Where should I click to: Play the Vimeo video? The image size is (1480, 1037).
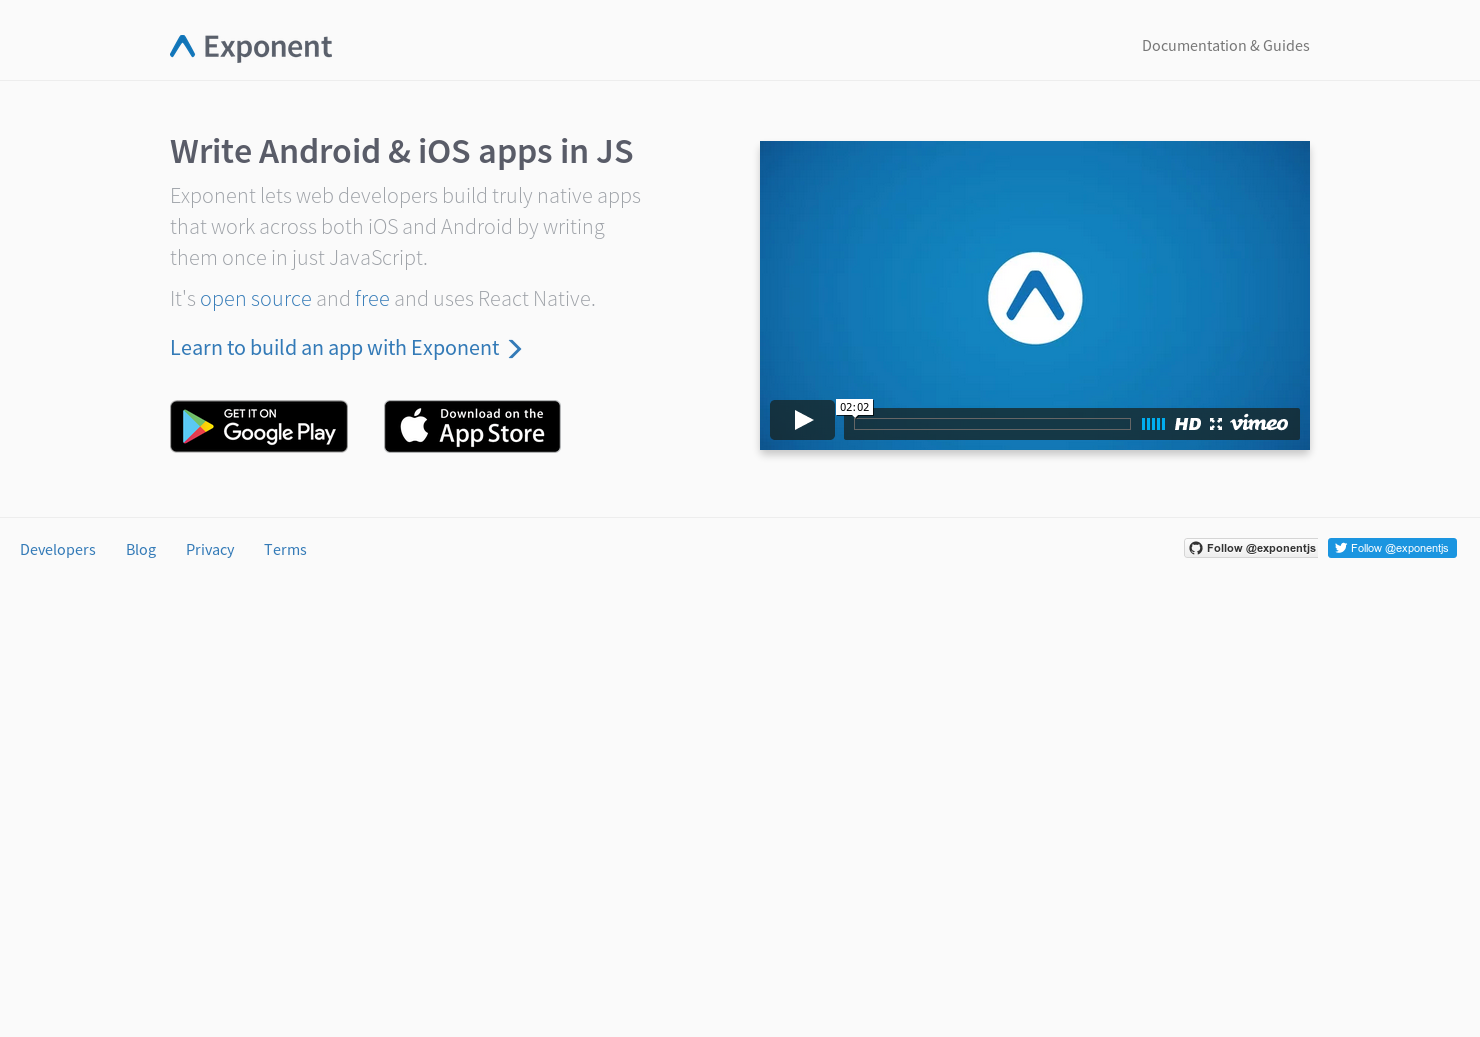coord(802,420)
